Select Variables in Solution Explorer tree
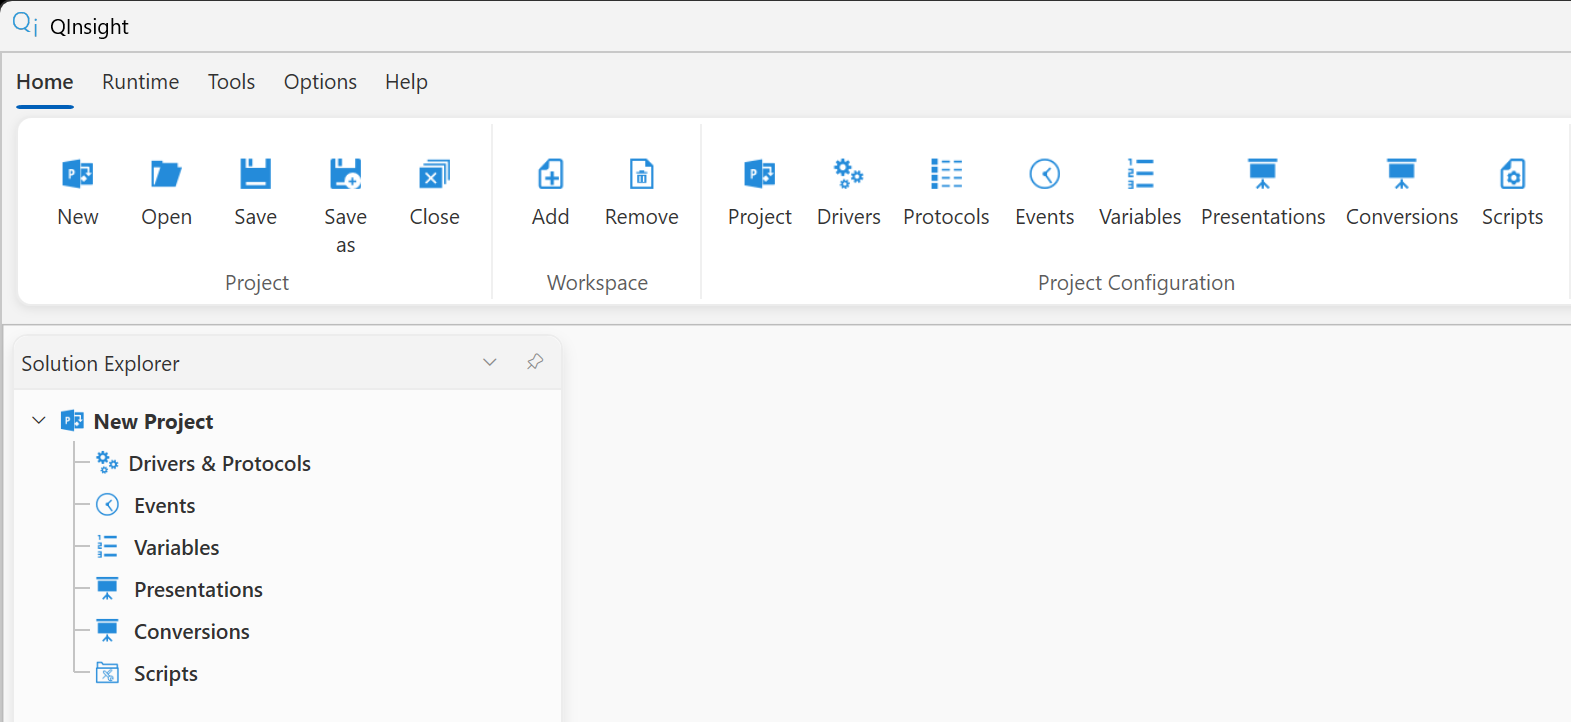The image size is (1571, 722). 177,548
